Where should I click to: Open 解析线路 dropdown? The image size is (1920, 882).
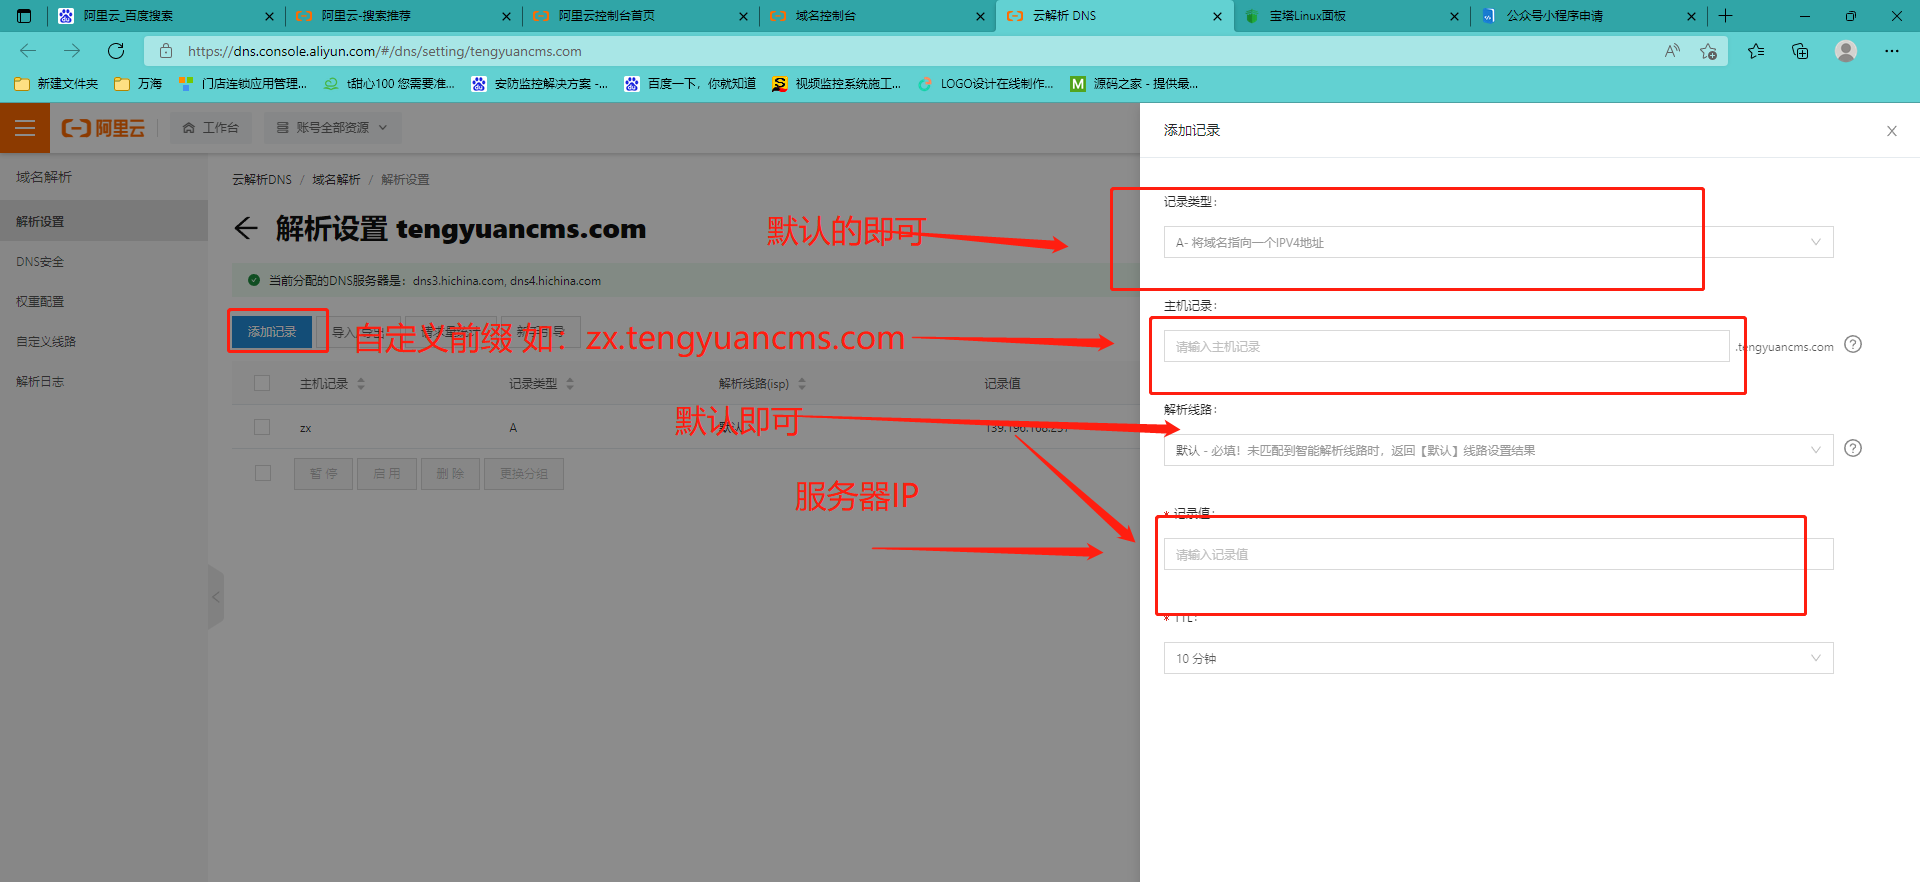(1498, 450)
